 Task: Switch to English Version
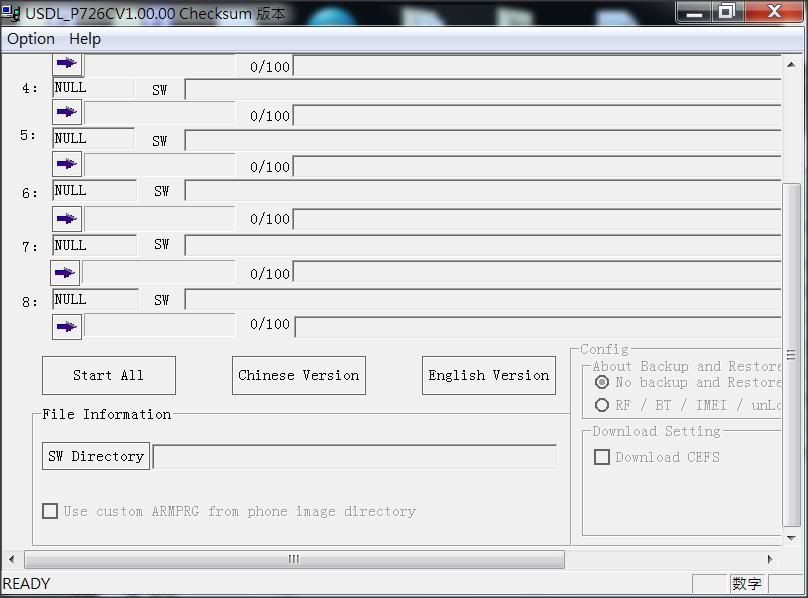(x=489, y=375)
